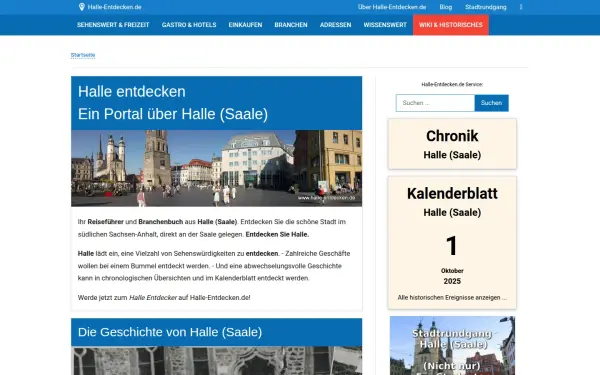600x375 pixels.
Task: Click the bold text Entdecken Sie Halle.
Action: (277, 235)
